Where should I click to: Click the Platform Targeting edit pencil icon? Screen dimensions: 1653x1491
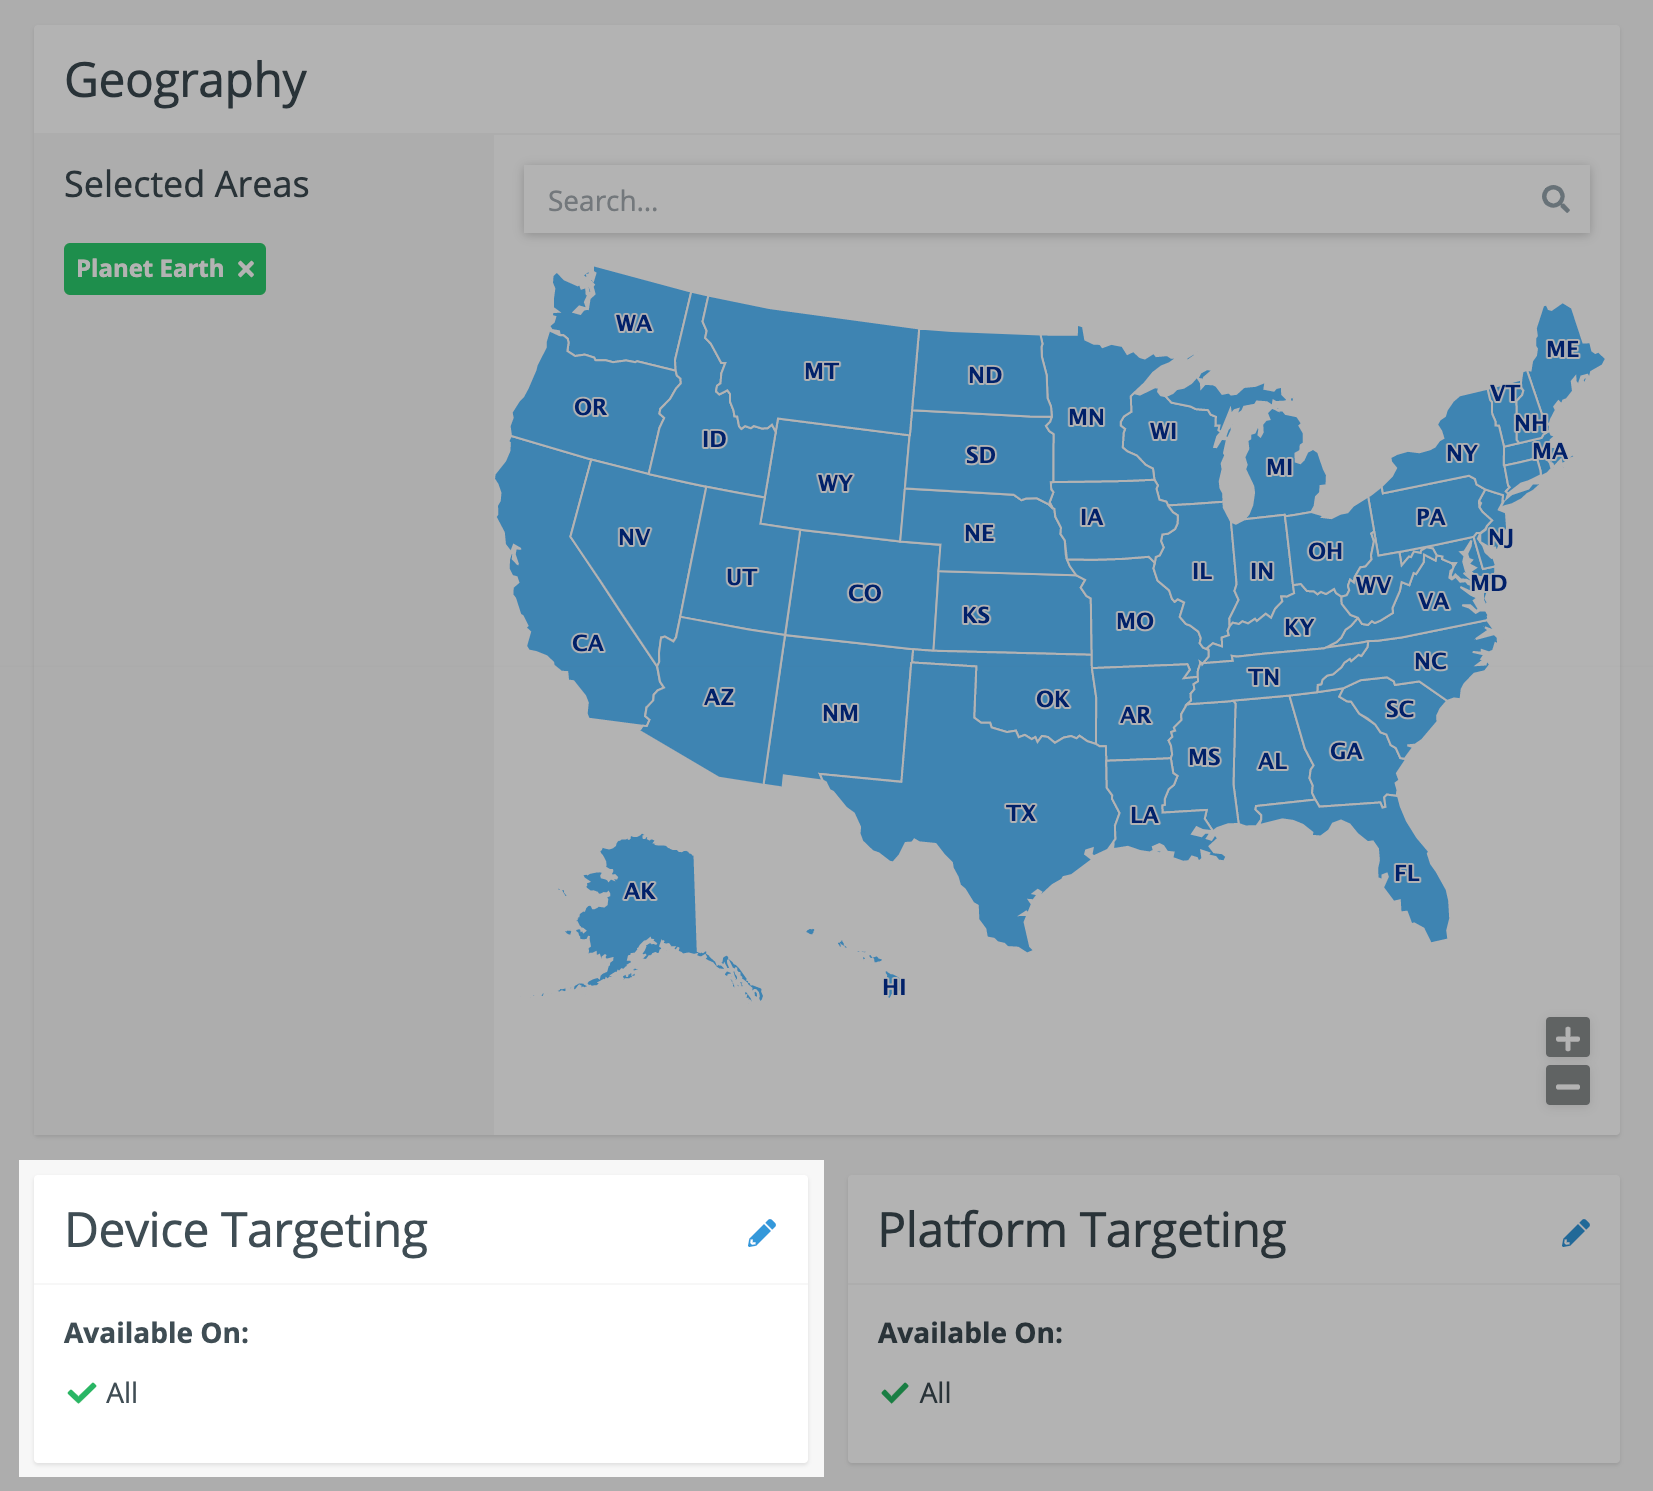[1575, 1233]
